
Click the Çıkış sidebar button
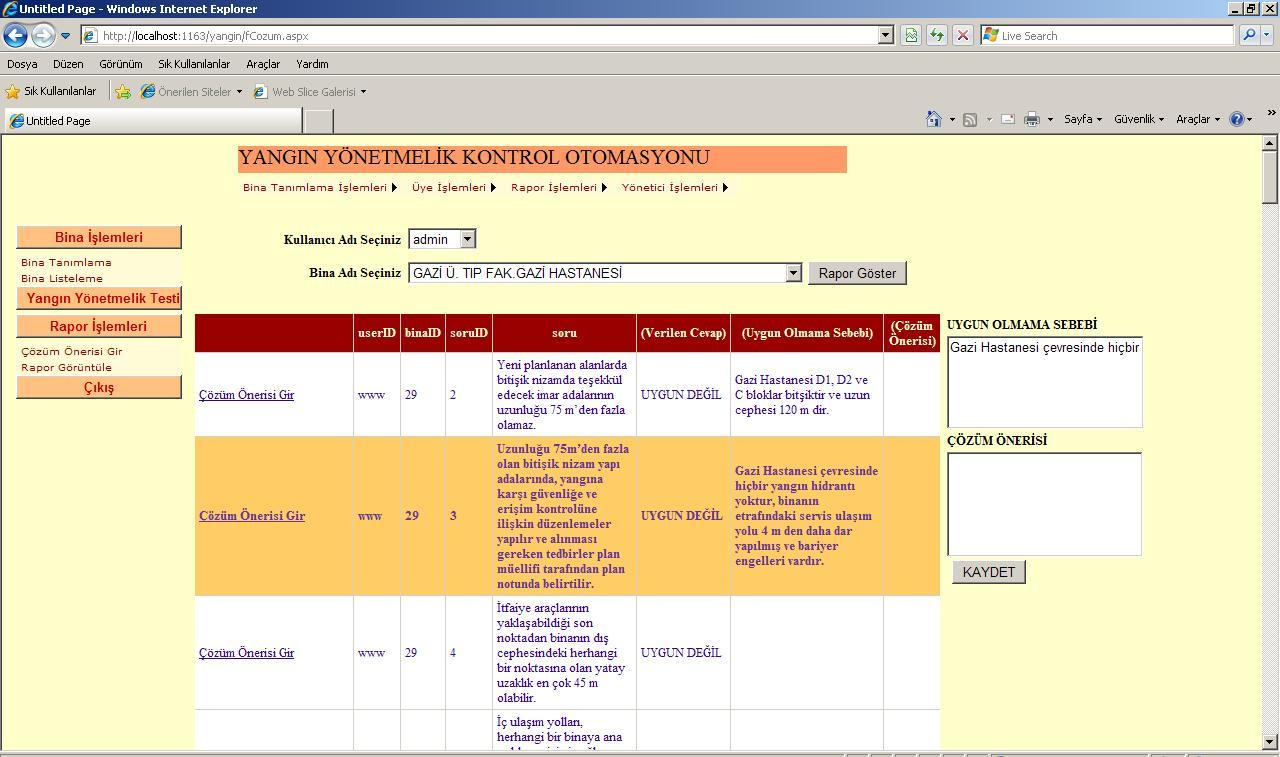click(99, 387)
